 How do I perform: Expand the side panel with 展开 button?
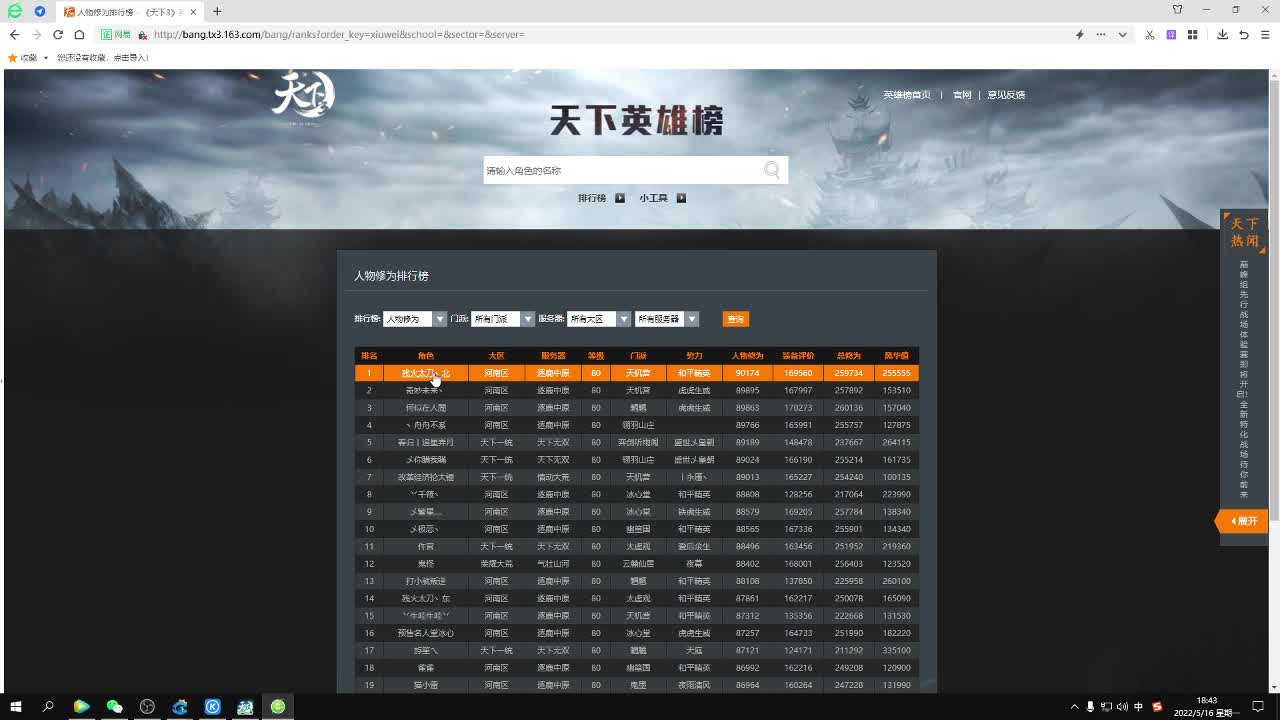point(1243,521)
